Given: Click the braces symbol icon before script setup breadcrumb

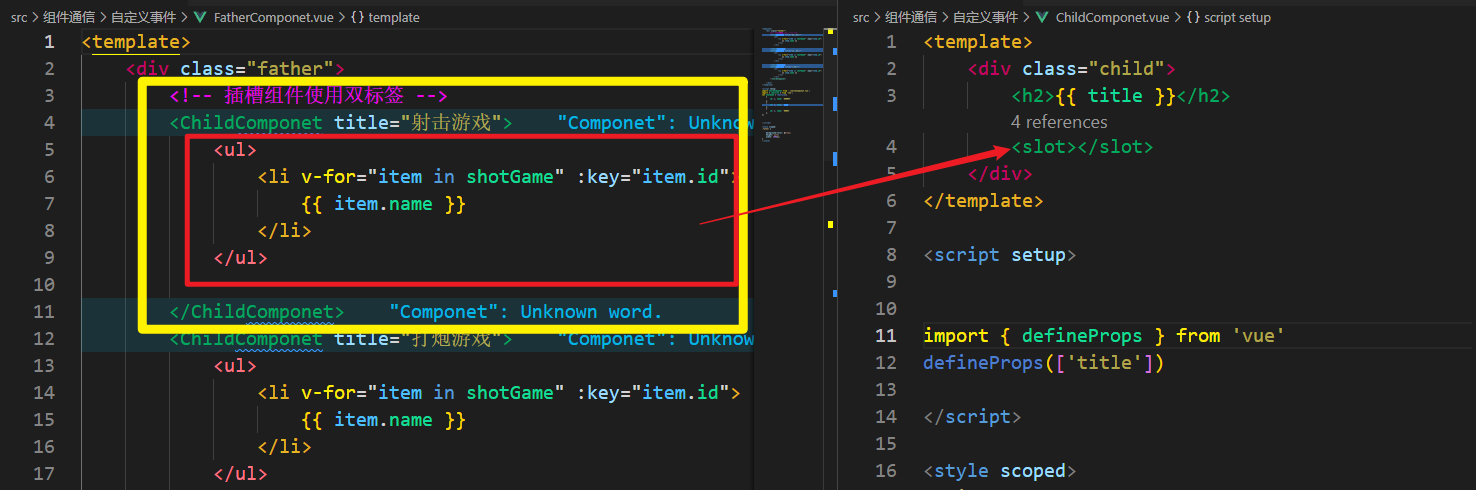Looking at the screenshot, I should (x=1193, y=17).
